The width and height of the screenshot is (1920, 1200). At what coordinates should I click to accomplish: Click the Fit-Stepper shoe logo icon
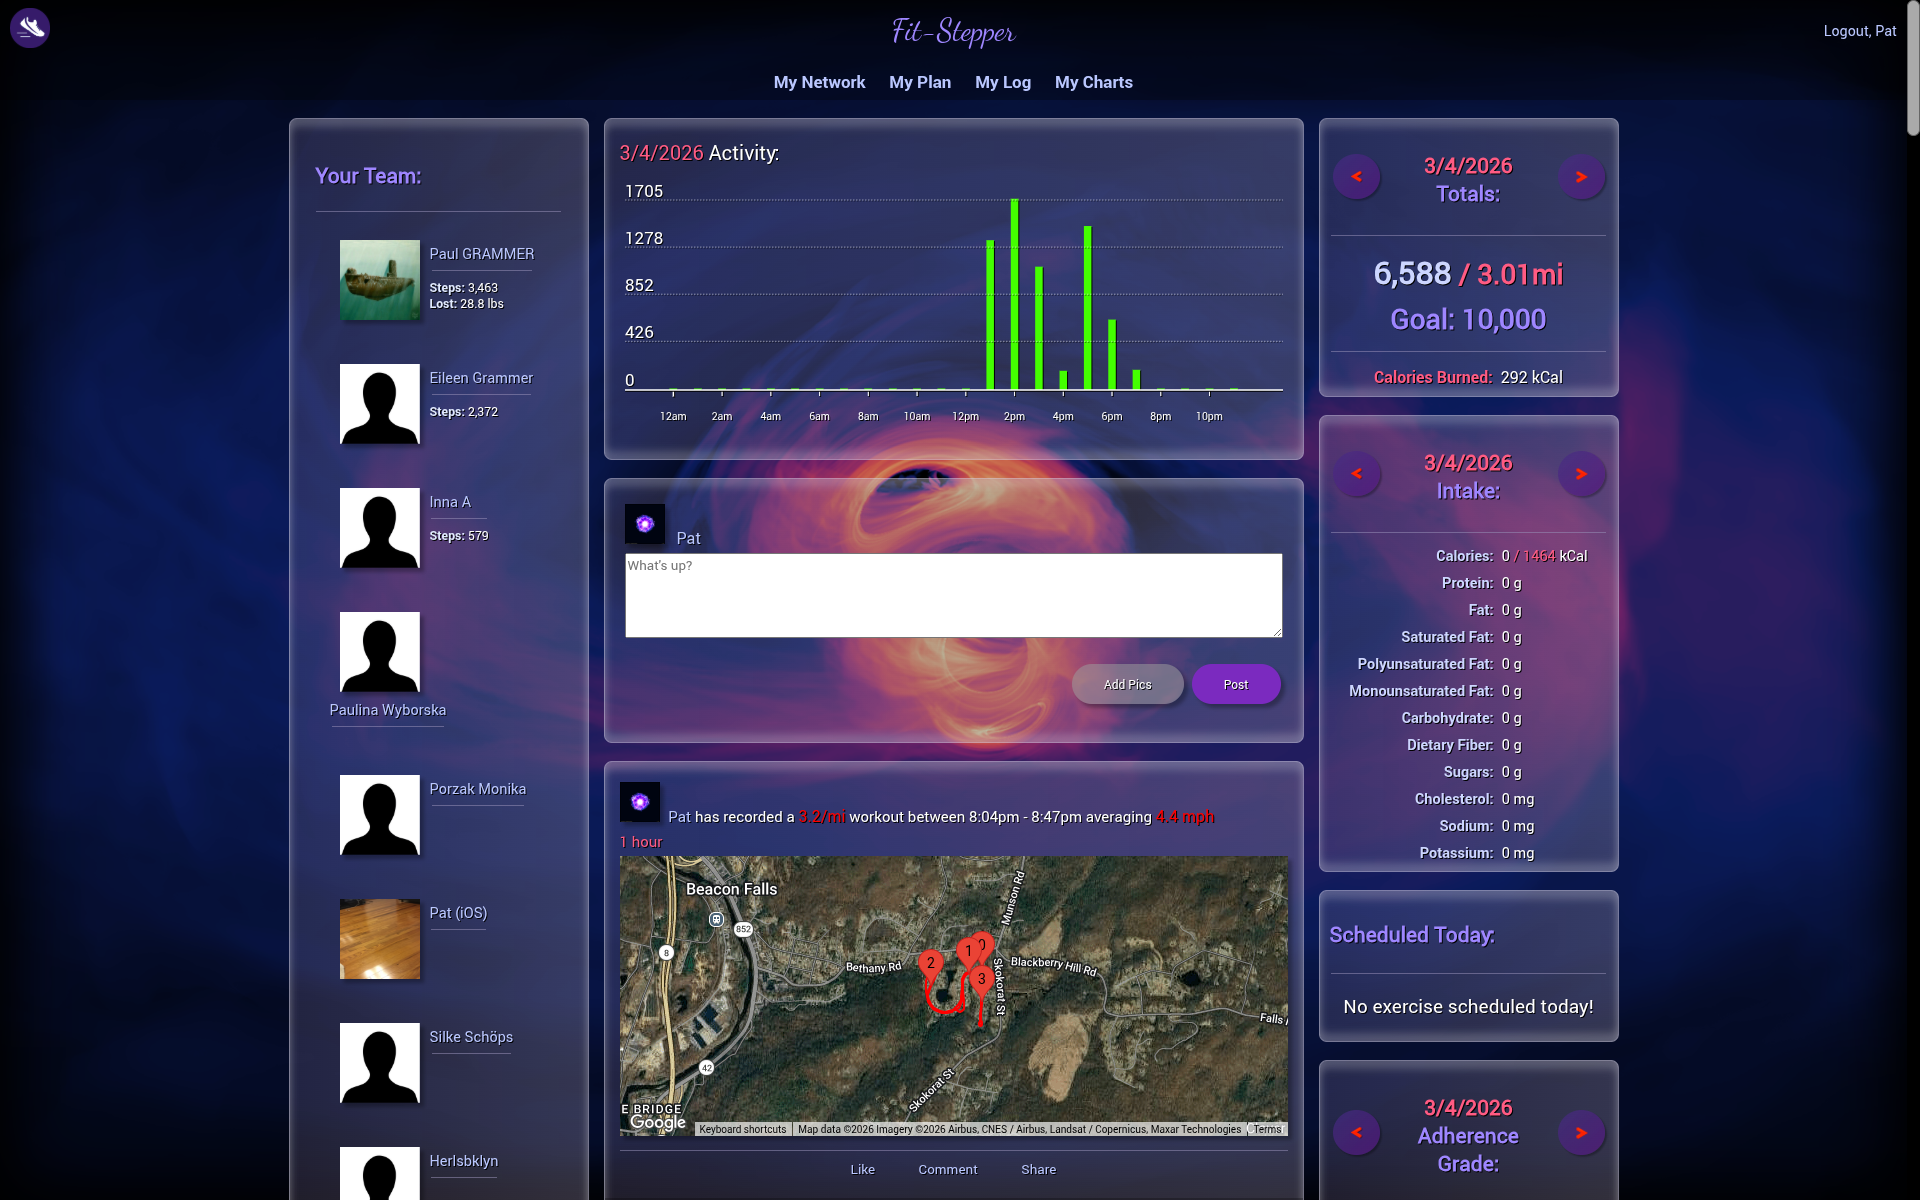click(30, 28)
